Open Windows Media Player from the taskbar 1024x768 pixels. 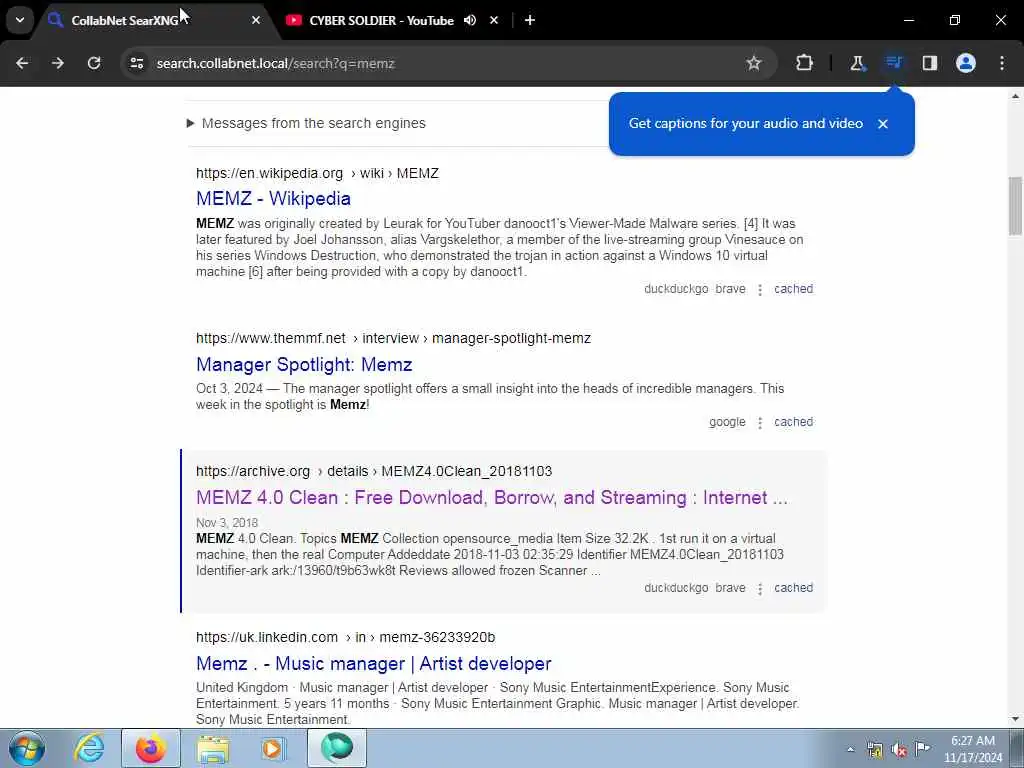pos(273,748)
